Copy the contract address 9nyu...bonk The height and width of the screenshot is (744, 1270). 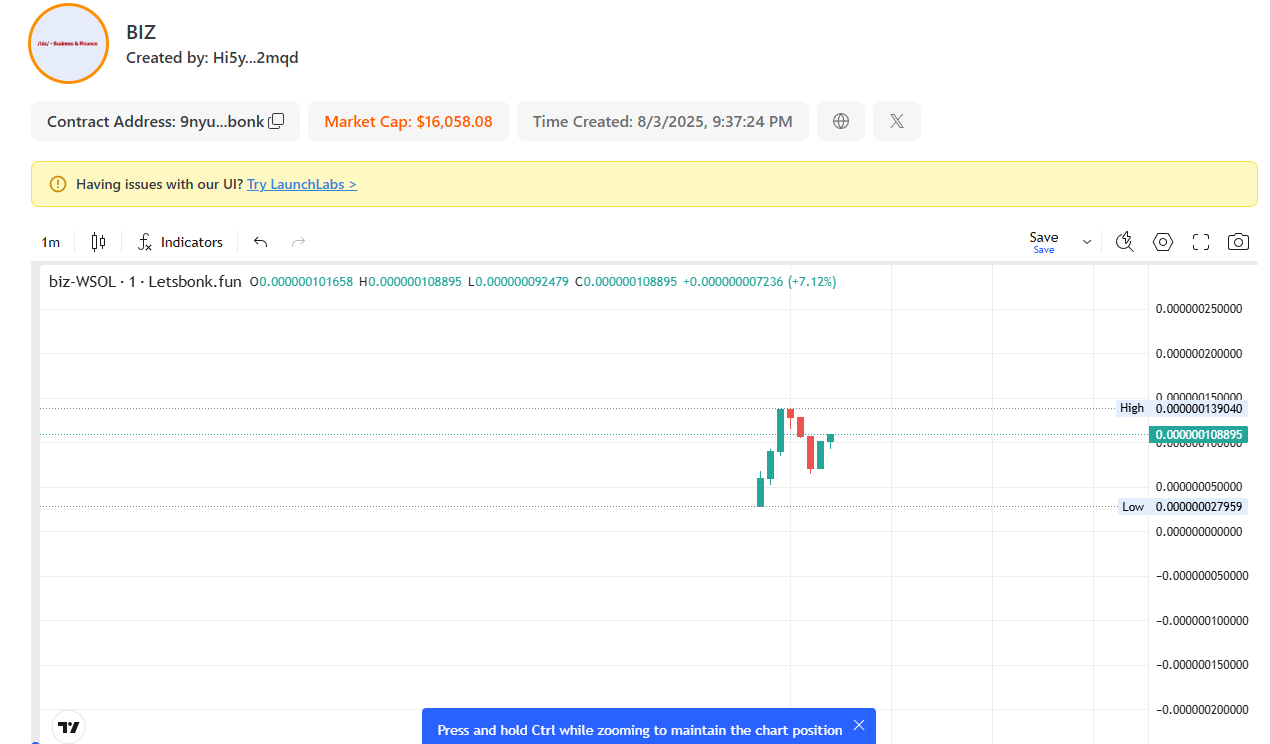point(277,121)
